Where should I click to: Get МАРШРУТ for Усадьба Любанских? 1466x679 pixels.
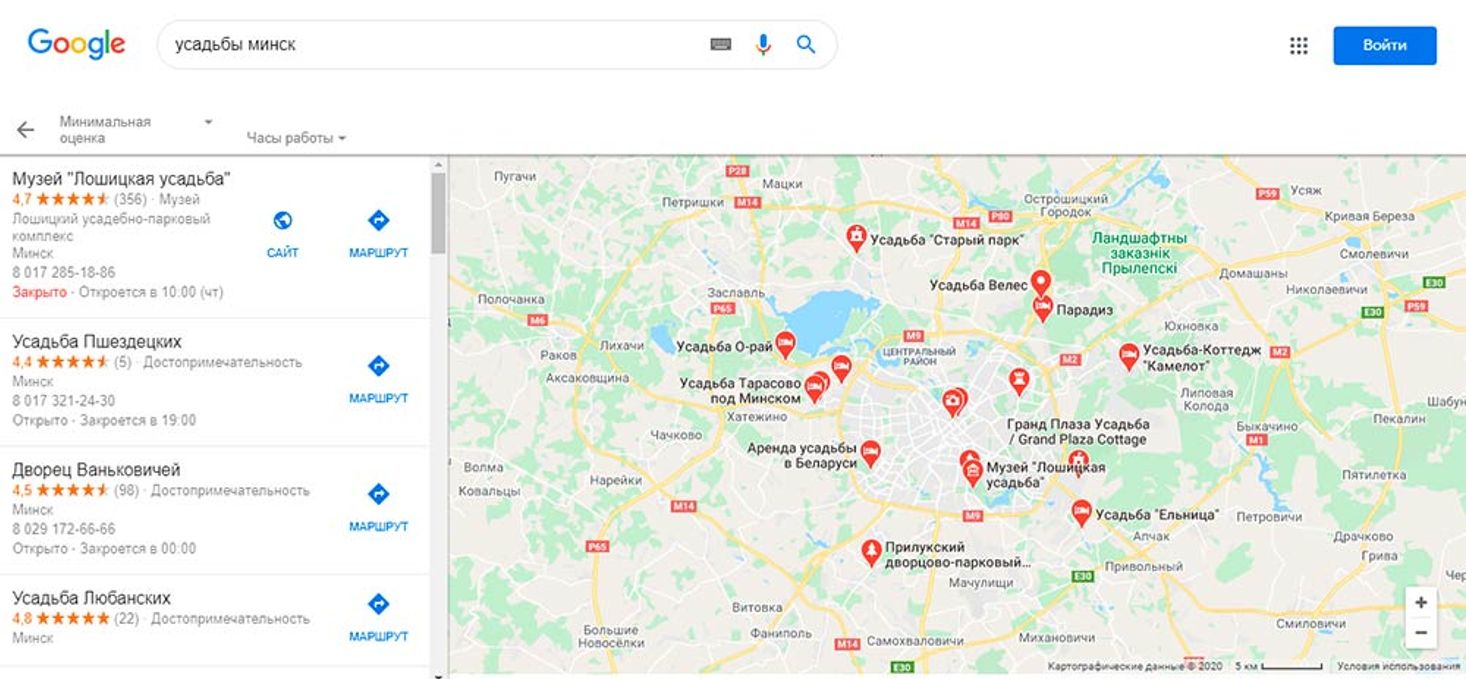pos(378,617)
